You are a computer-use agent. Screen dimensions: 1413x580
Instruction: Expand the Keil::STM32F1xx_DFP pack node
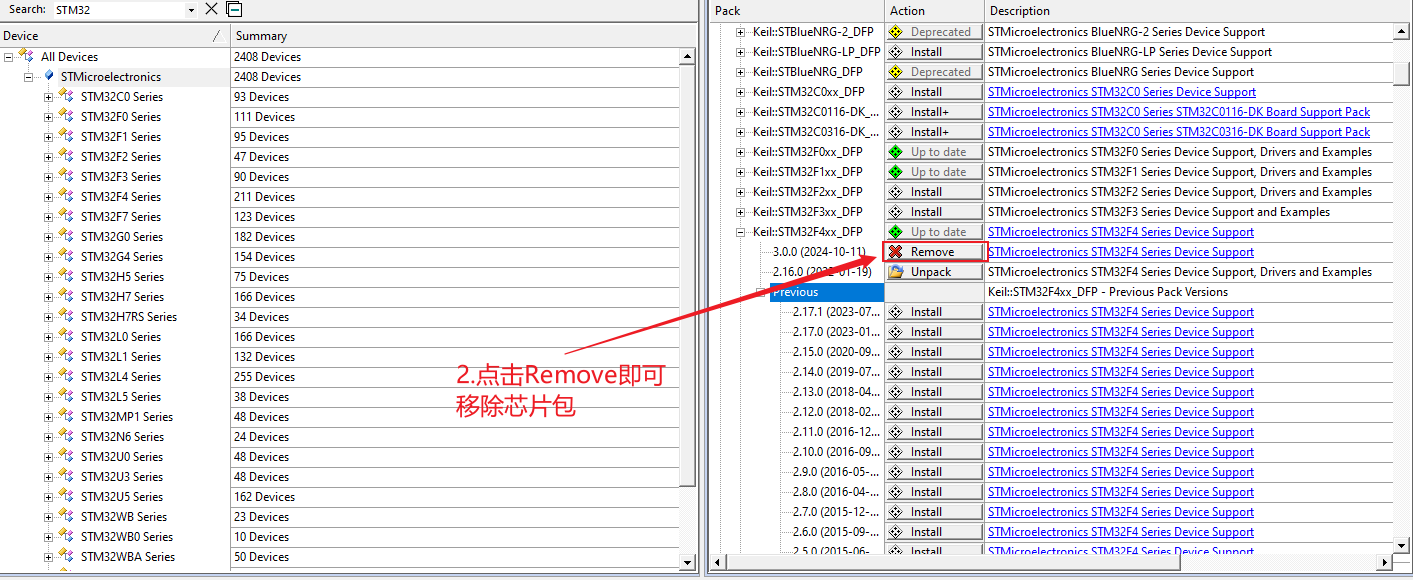click(741, 172)
